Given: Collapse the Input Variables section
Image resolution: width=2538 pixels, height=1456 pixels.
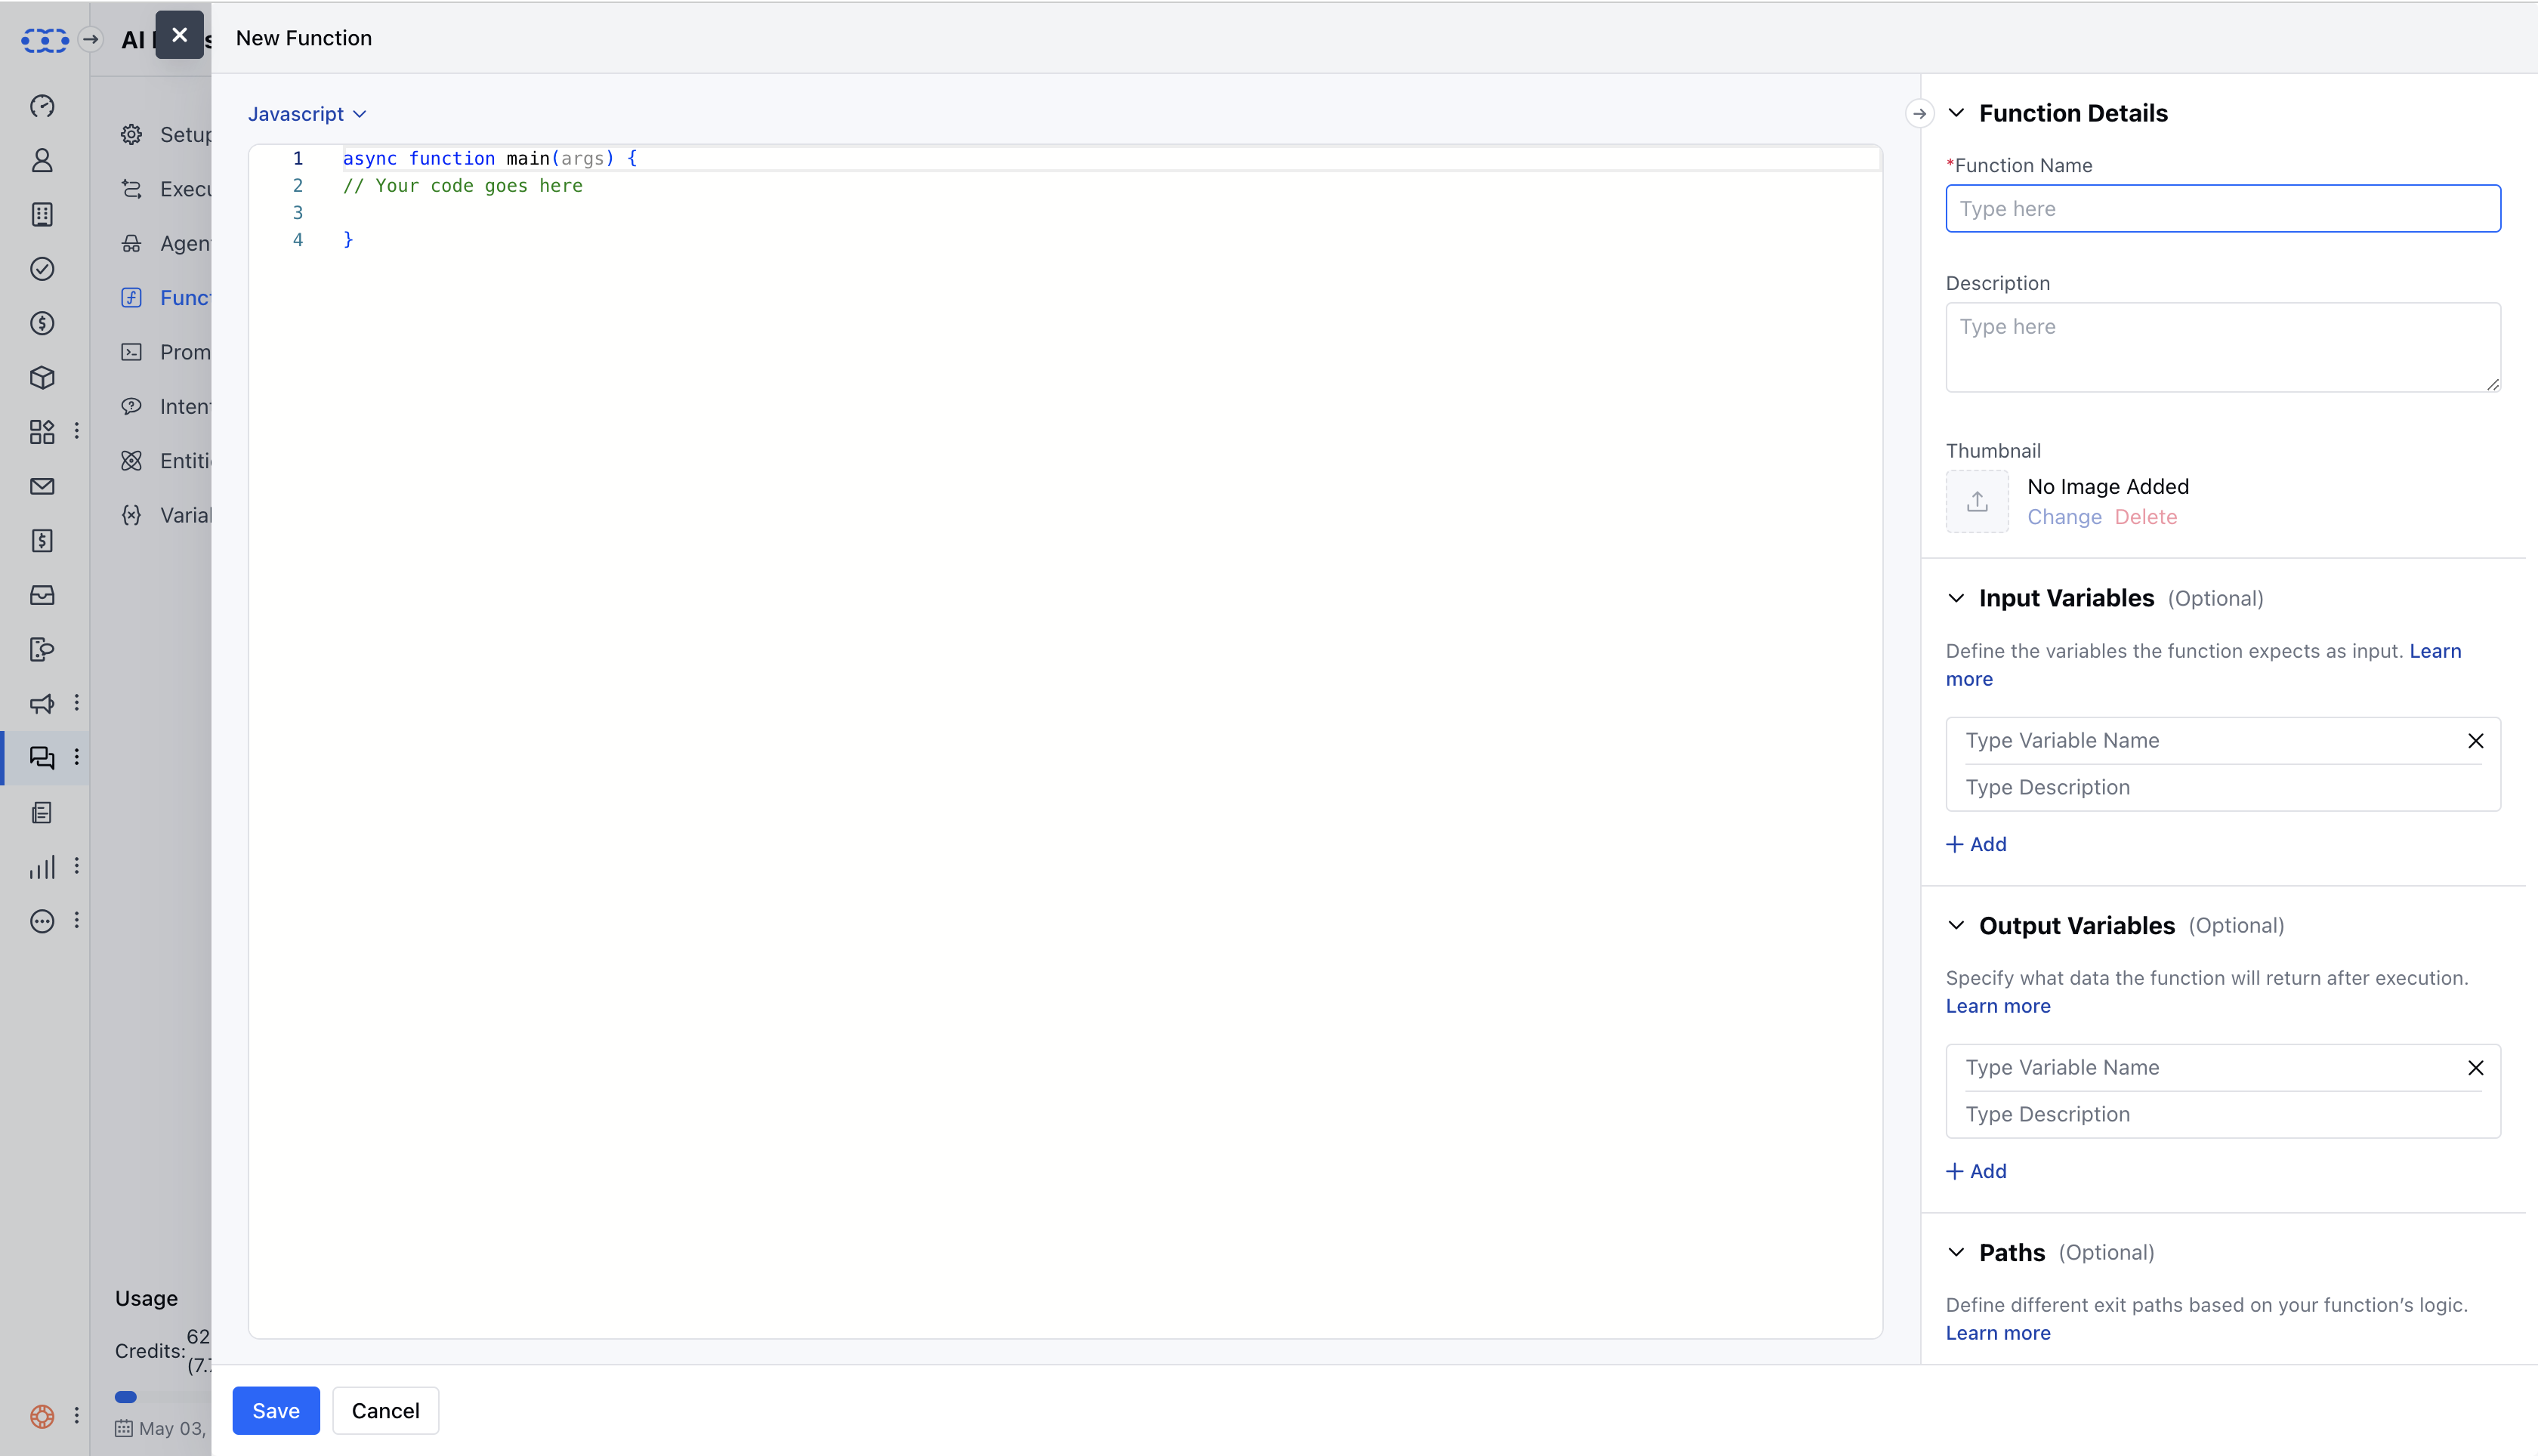Looking at the screenshot, I should pyautogui.click(x=1956, y=598).
